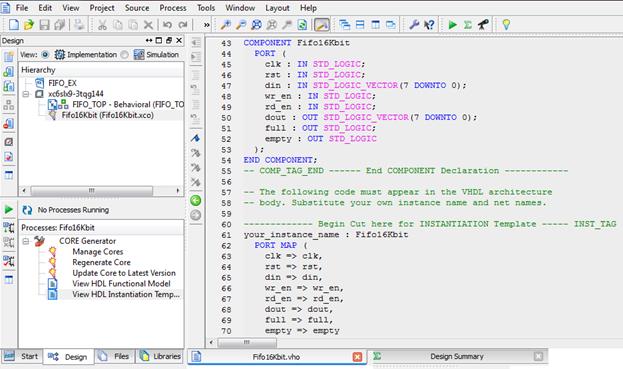
Task: Click the Undo arrow icon
Action: pos(167,25)
